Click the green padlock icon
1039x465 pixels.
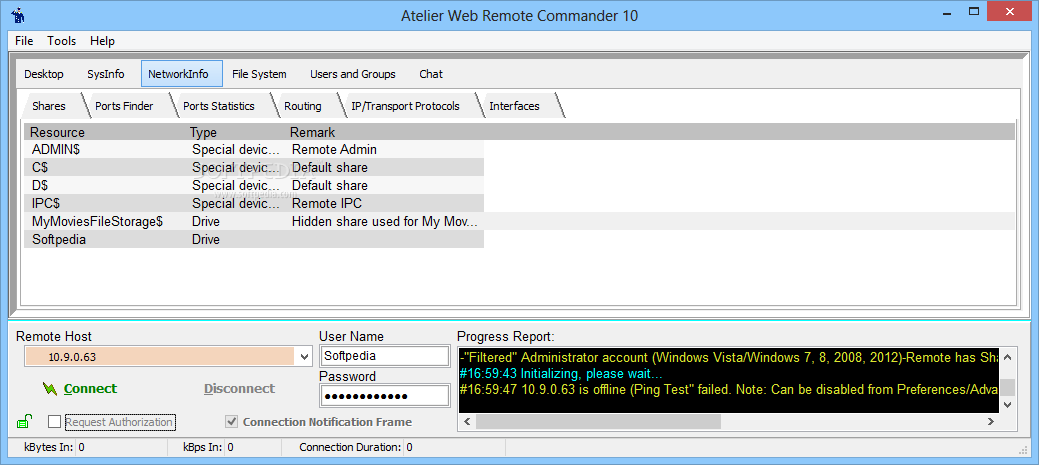tap(24, 421)
